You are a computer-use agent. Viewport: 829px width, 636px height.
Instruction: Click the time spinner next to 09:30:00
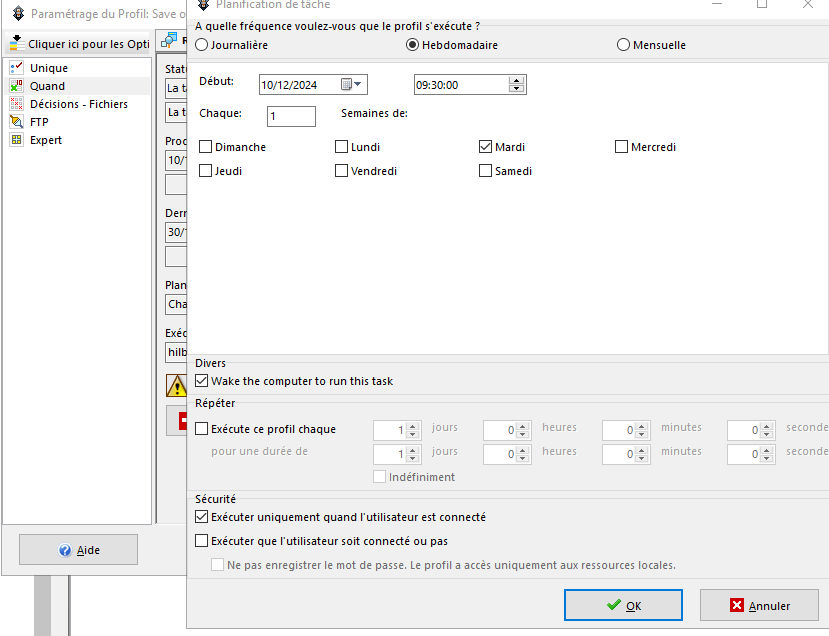click(x=516, y=85)
